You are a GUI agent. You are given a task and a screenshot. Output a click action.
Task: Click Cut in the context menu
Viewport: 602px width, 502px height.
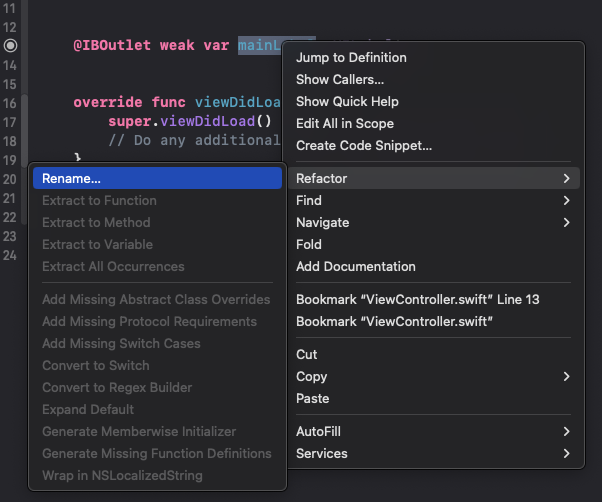click(307, 355)
